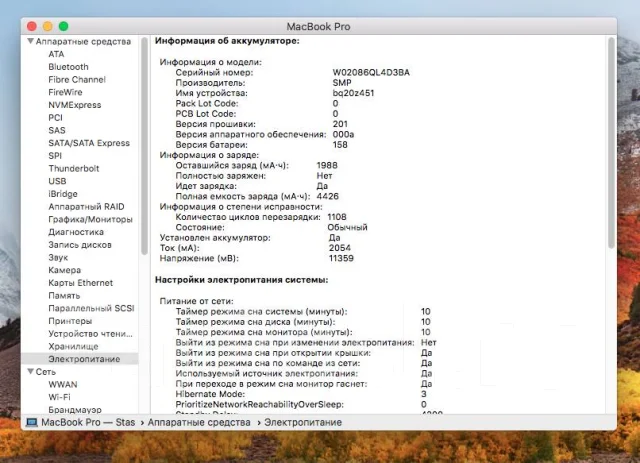
Task: Click PrioritizeNetworkReachabilityOverSleep label
Action: pos(260,405)
